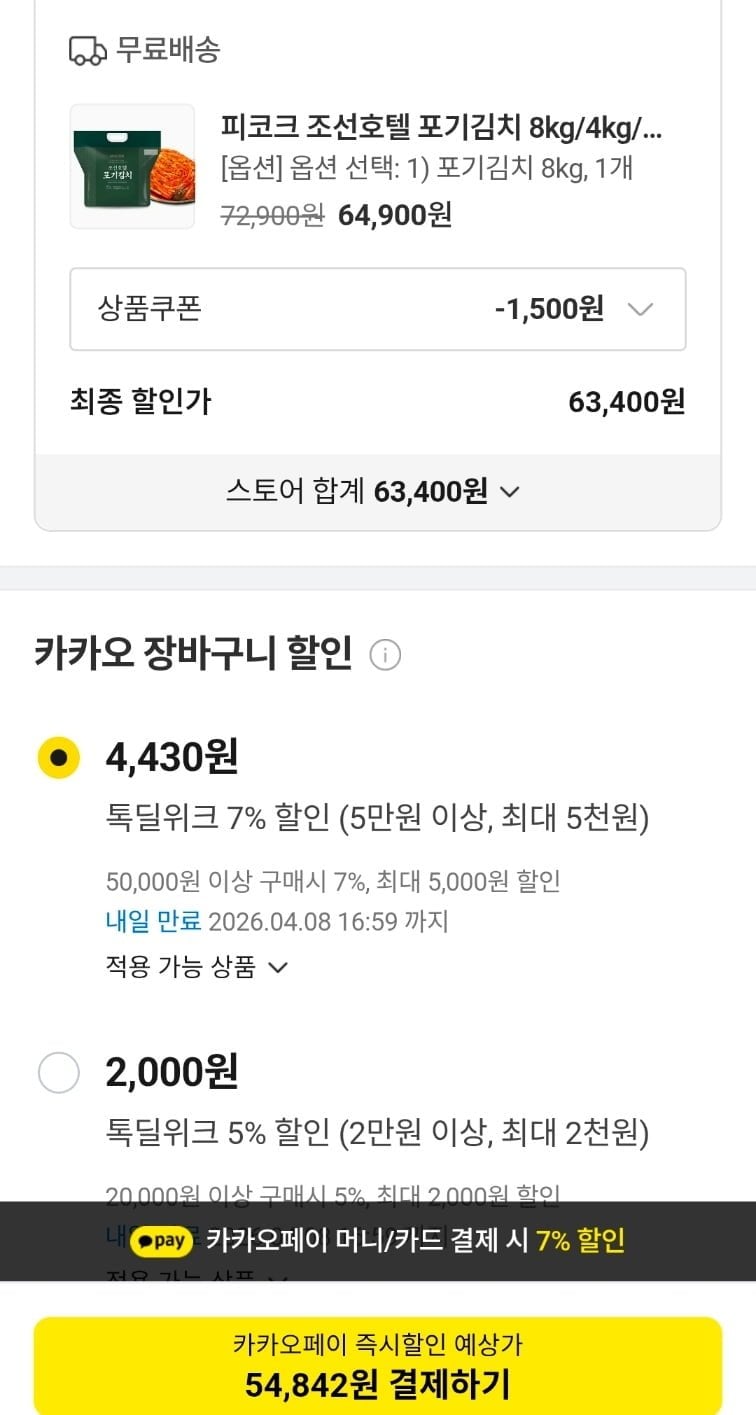The width and height of the screenshot is (756, 1415).
Task: Open info icon beside 카카오 장바구니 할인
Action: (385, 655)
